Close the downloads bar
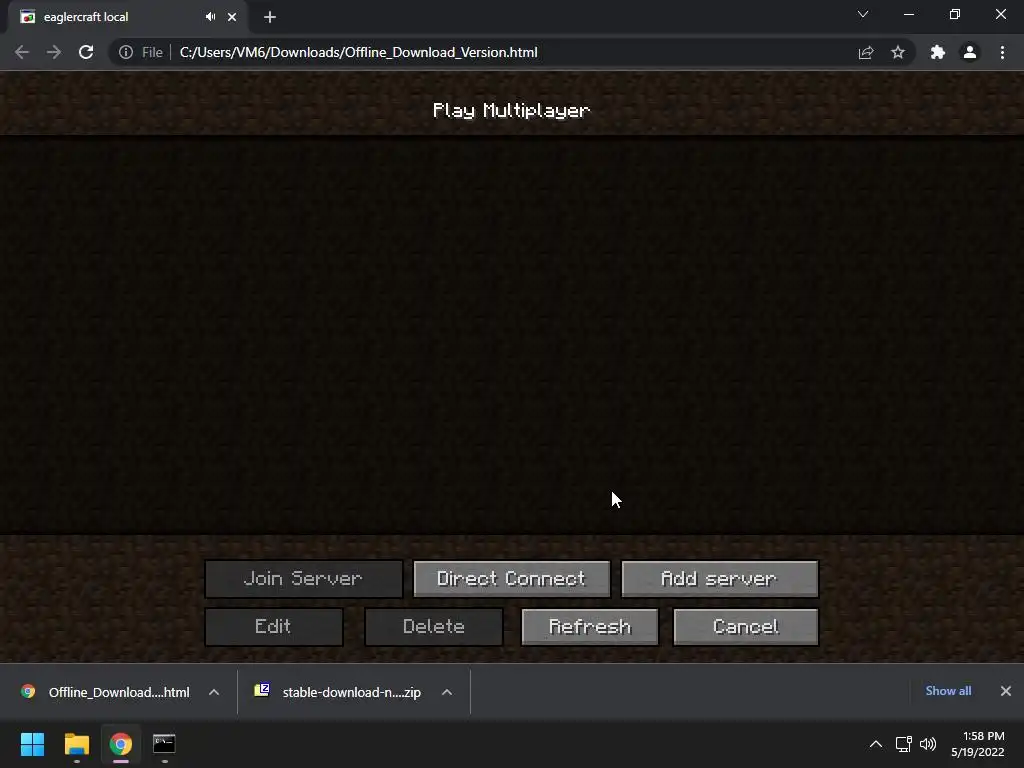 [1006, 691]
